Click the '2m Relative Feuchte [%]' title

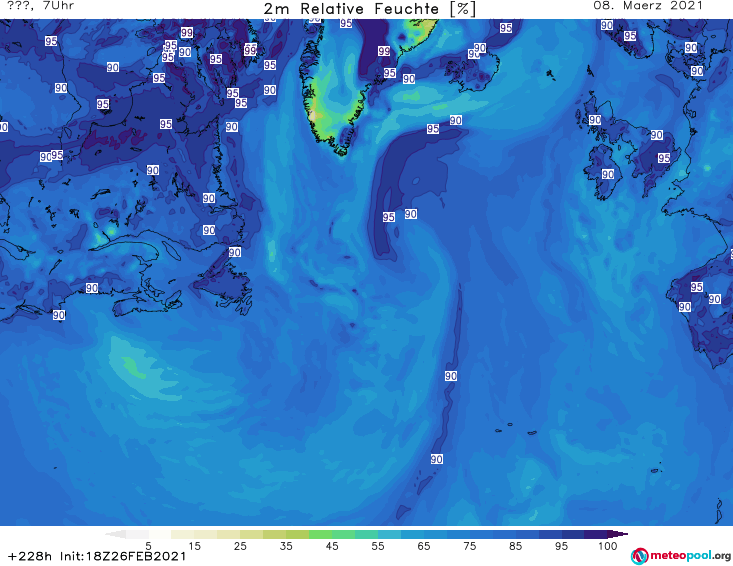[369, 9]
